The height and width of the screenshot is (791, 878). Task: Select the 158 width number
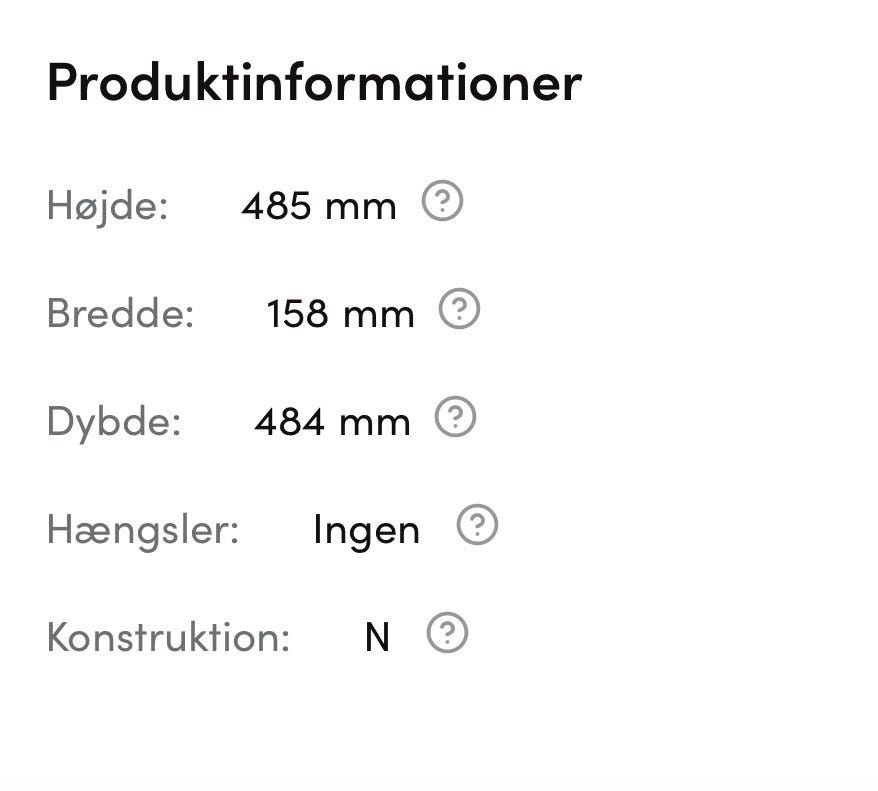(x=298, y=314)
